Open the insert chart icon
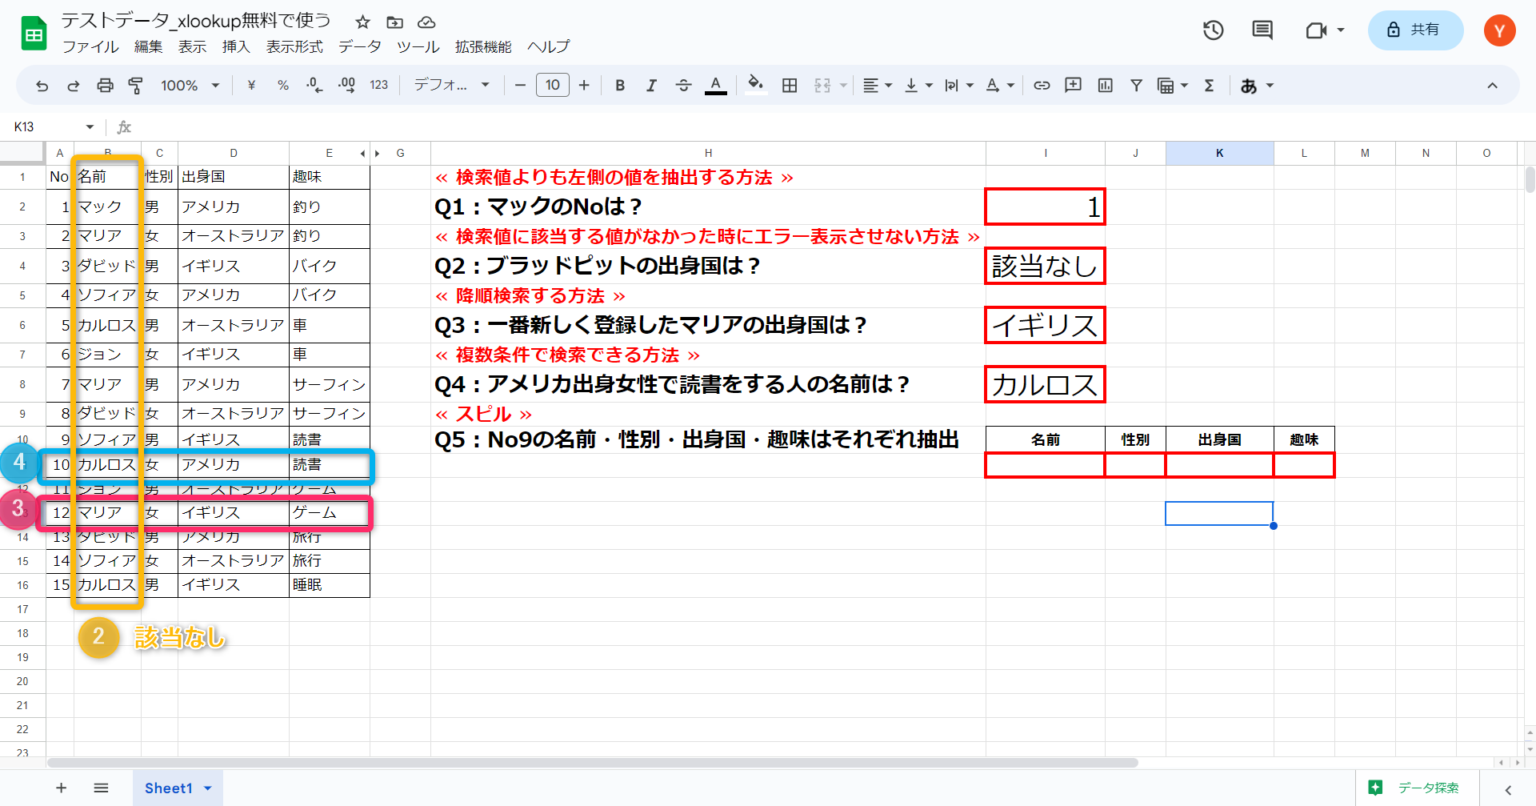The image size is (1536, 806). point(1105,85)
